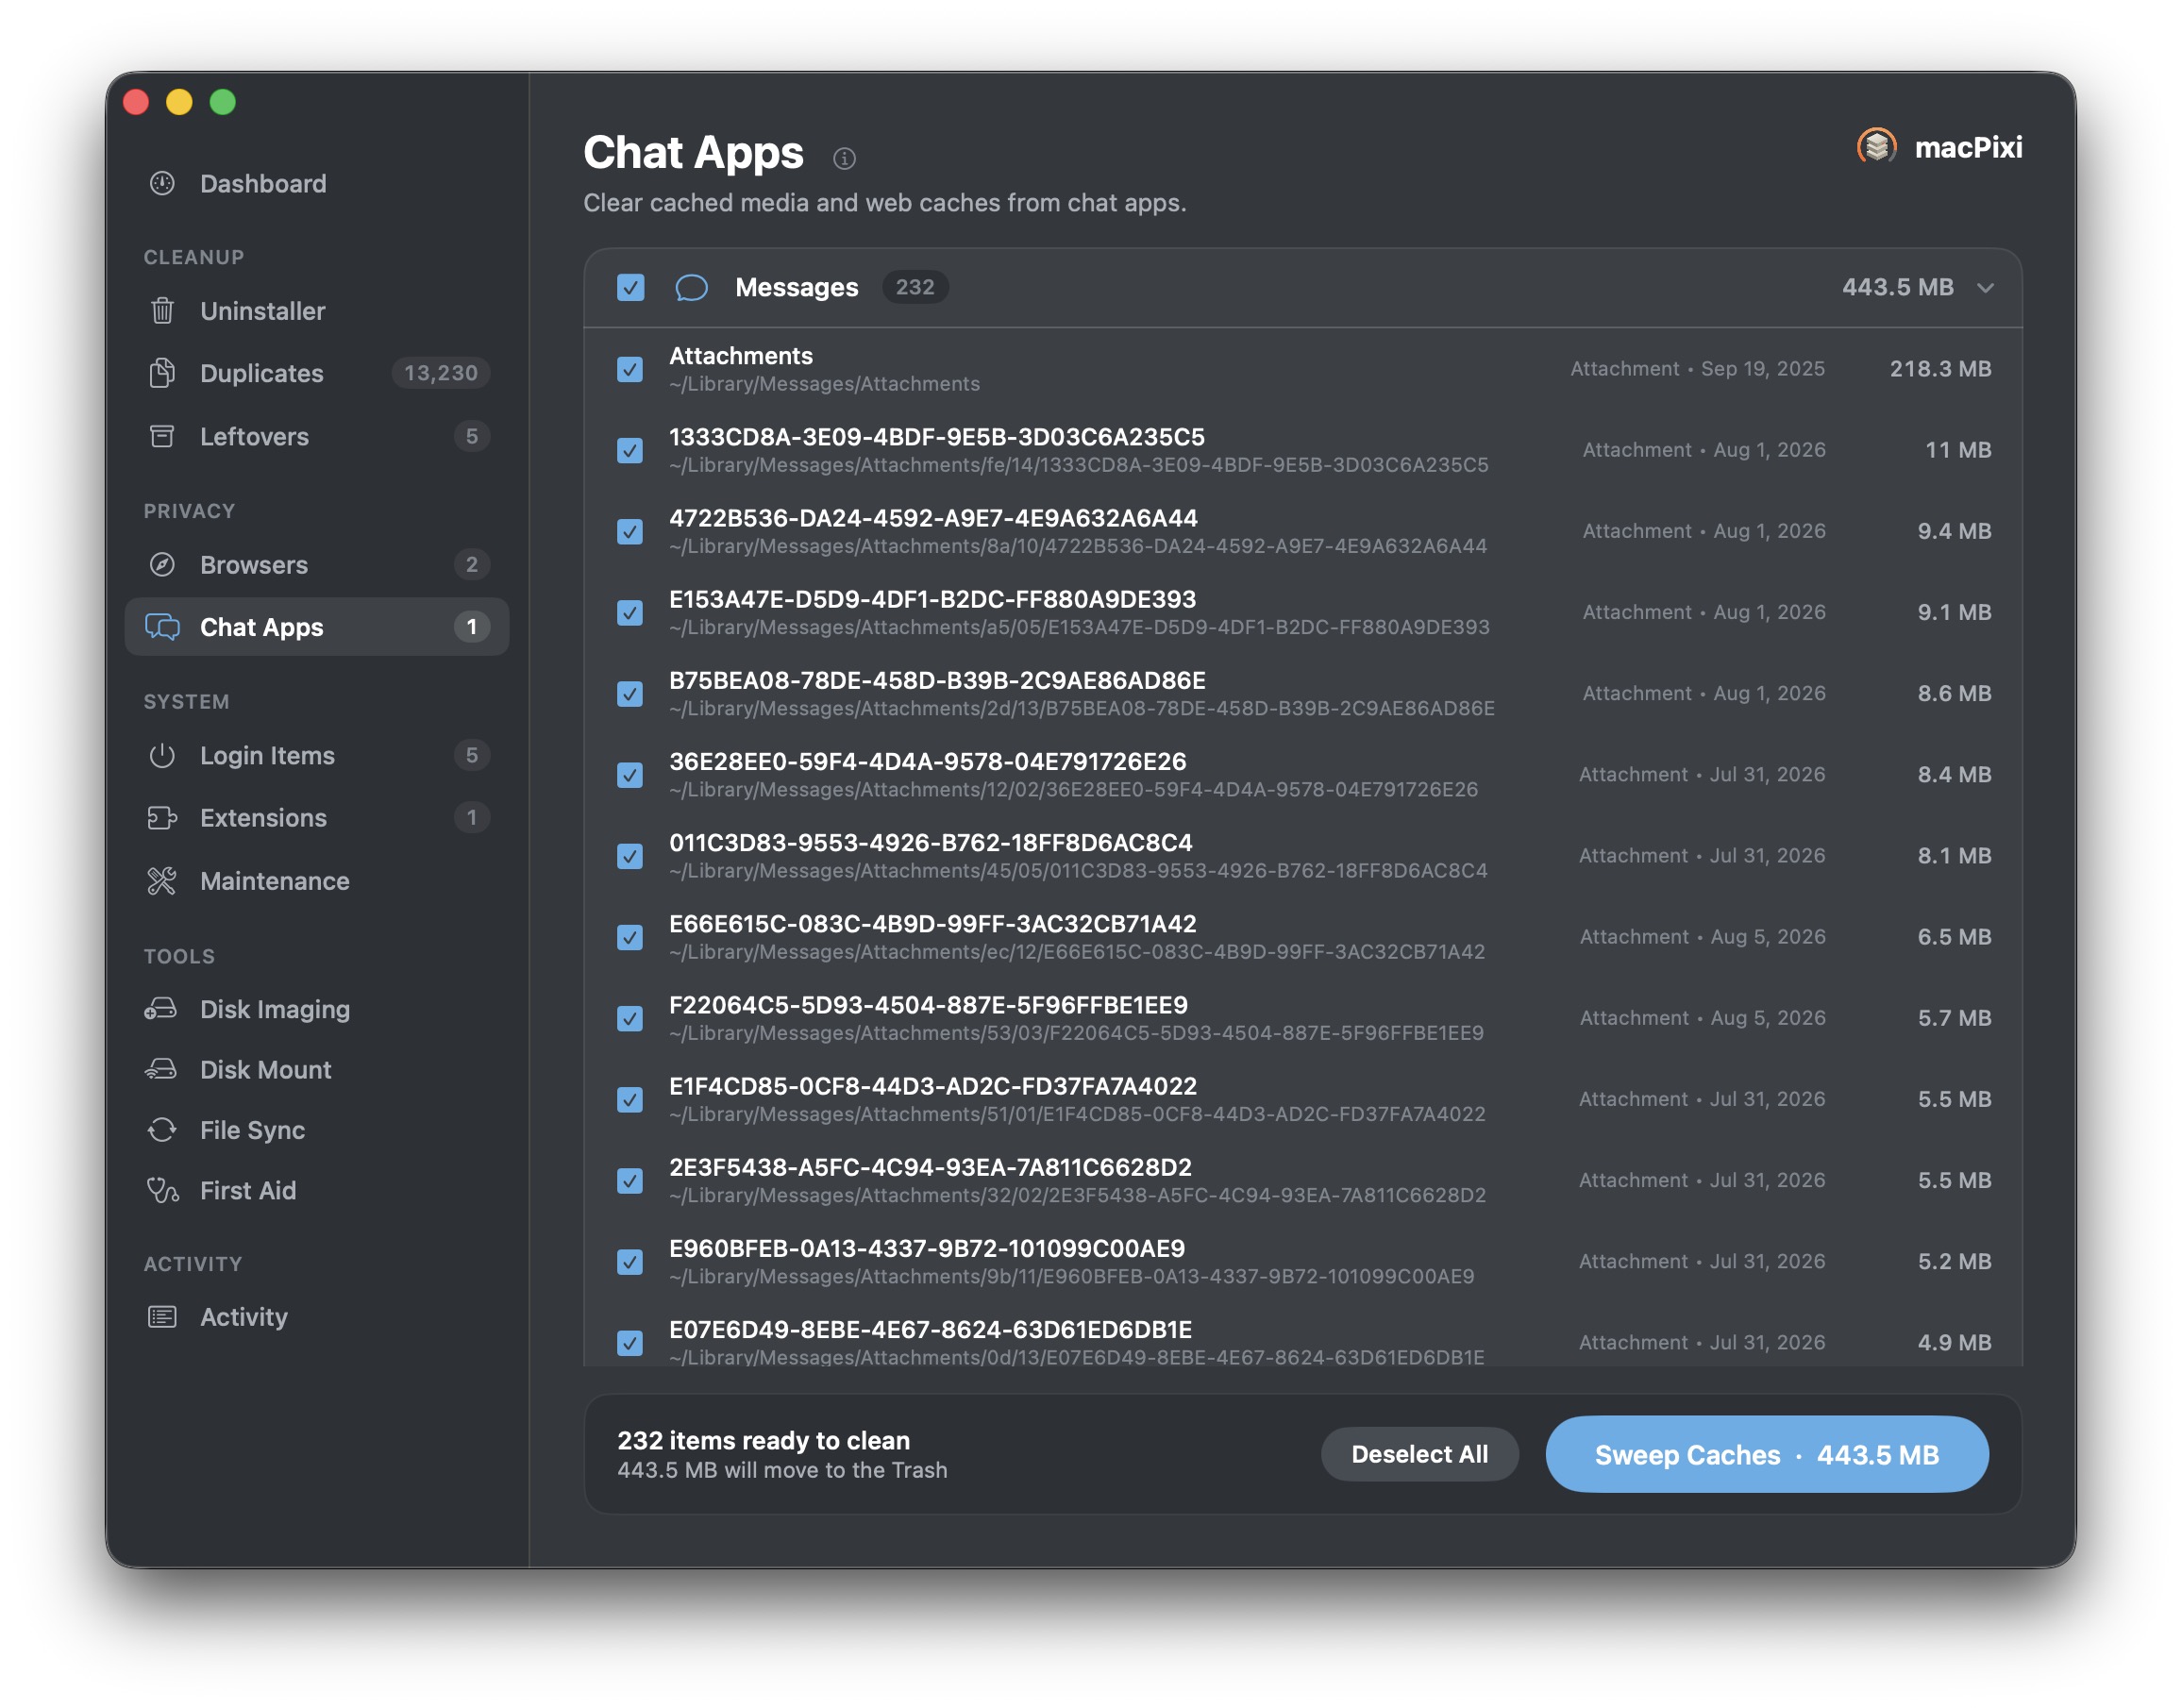This screenshot has height=1708, width=2182.
Task: Click the Login Items power icon
Action: [x=162, y=755]
